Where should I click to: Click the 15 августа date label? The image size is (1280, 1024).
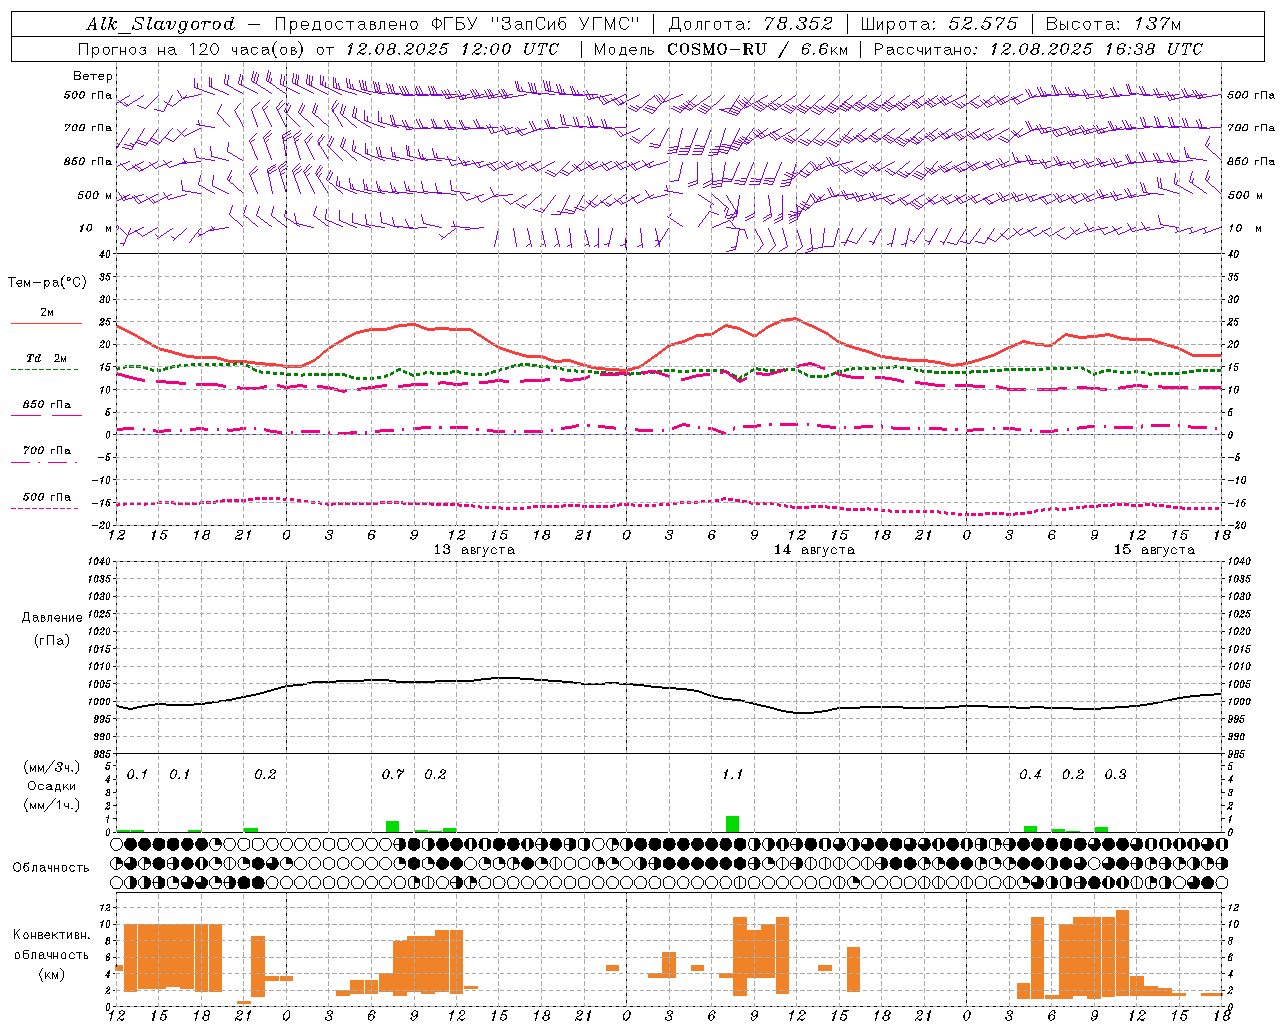pyautogui.click(x=1154, y=550)
